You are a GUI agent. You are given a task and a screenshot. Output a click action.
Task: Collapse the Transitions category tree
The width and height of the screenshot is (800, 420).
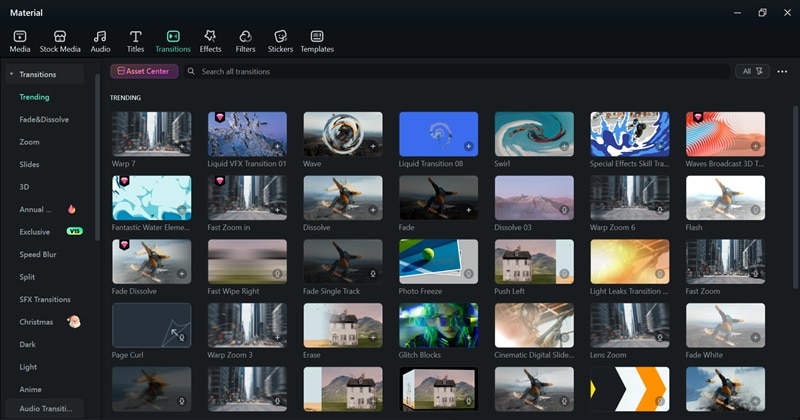click(11, 75)
